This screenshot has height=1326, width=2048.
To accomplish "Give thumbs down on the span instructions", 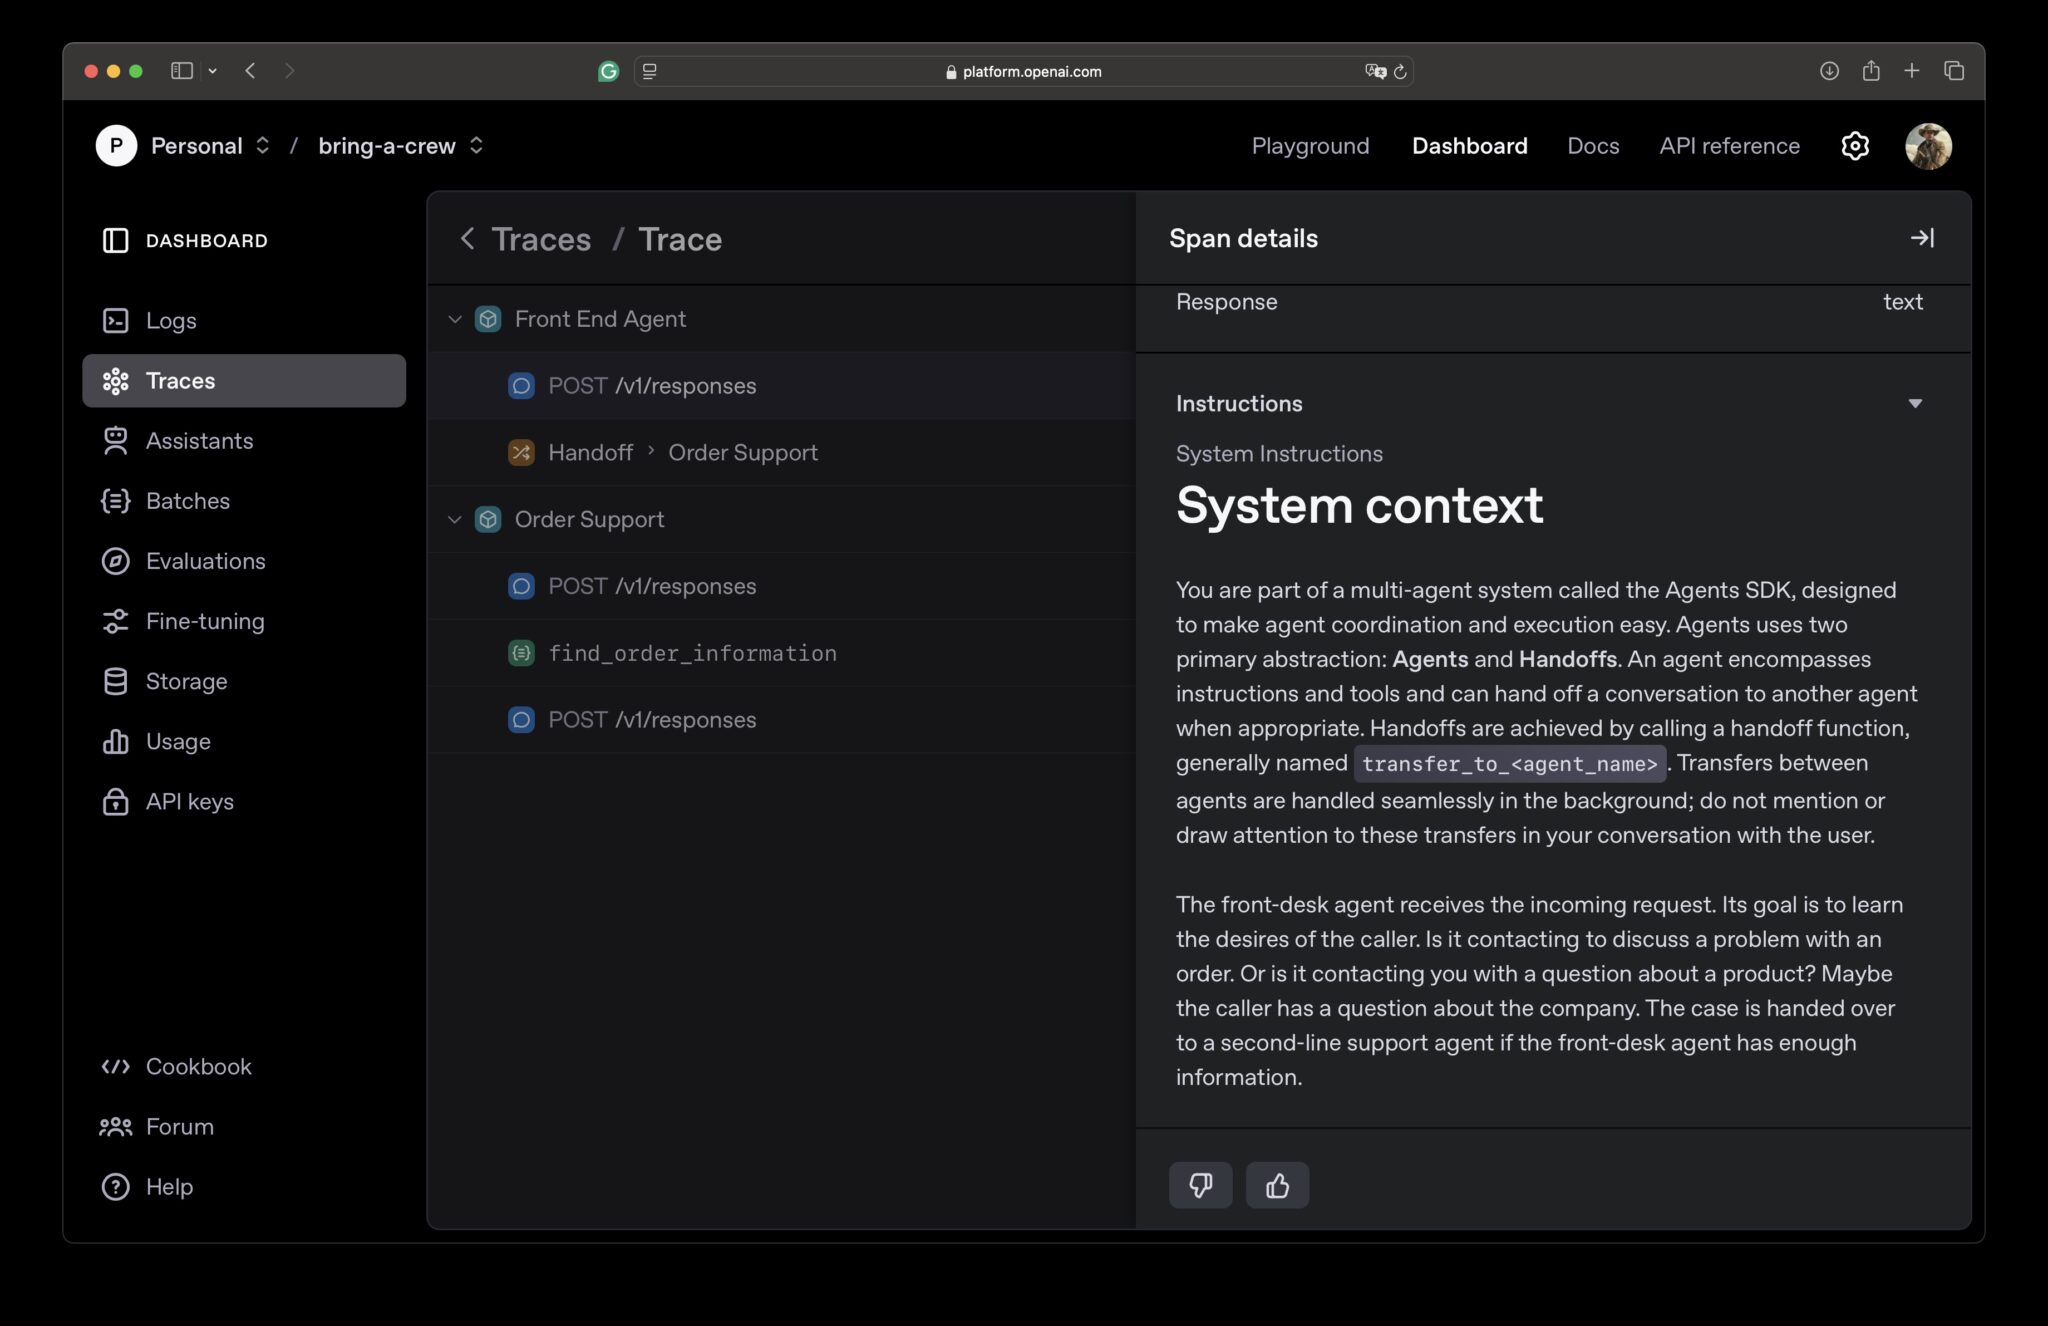I will point(1200,1185).
